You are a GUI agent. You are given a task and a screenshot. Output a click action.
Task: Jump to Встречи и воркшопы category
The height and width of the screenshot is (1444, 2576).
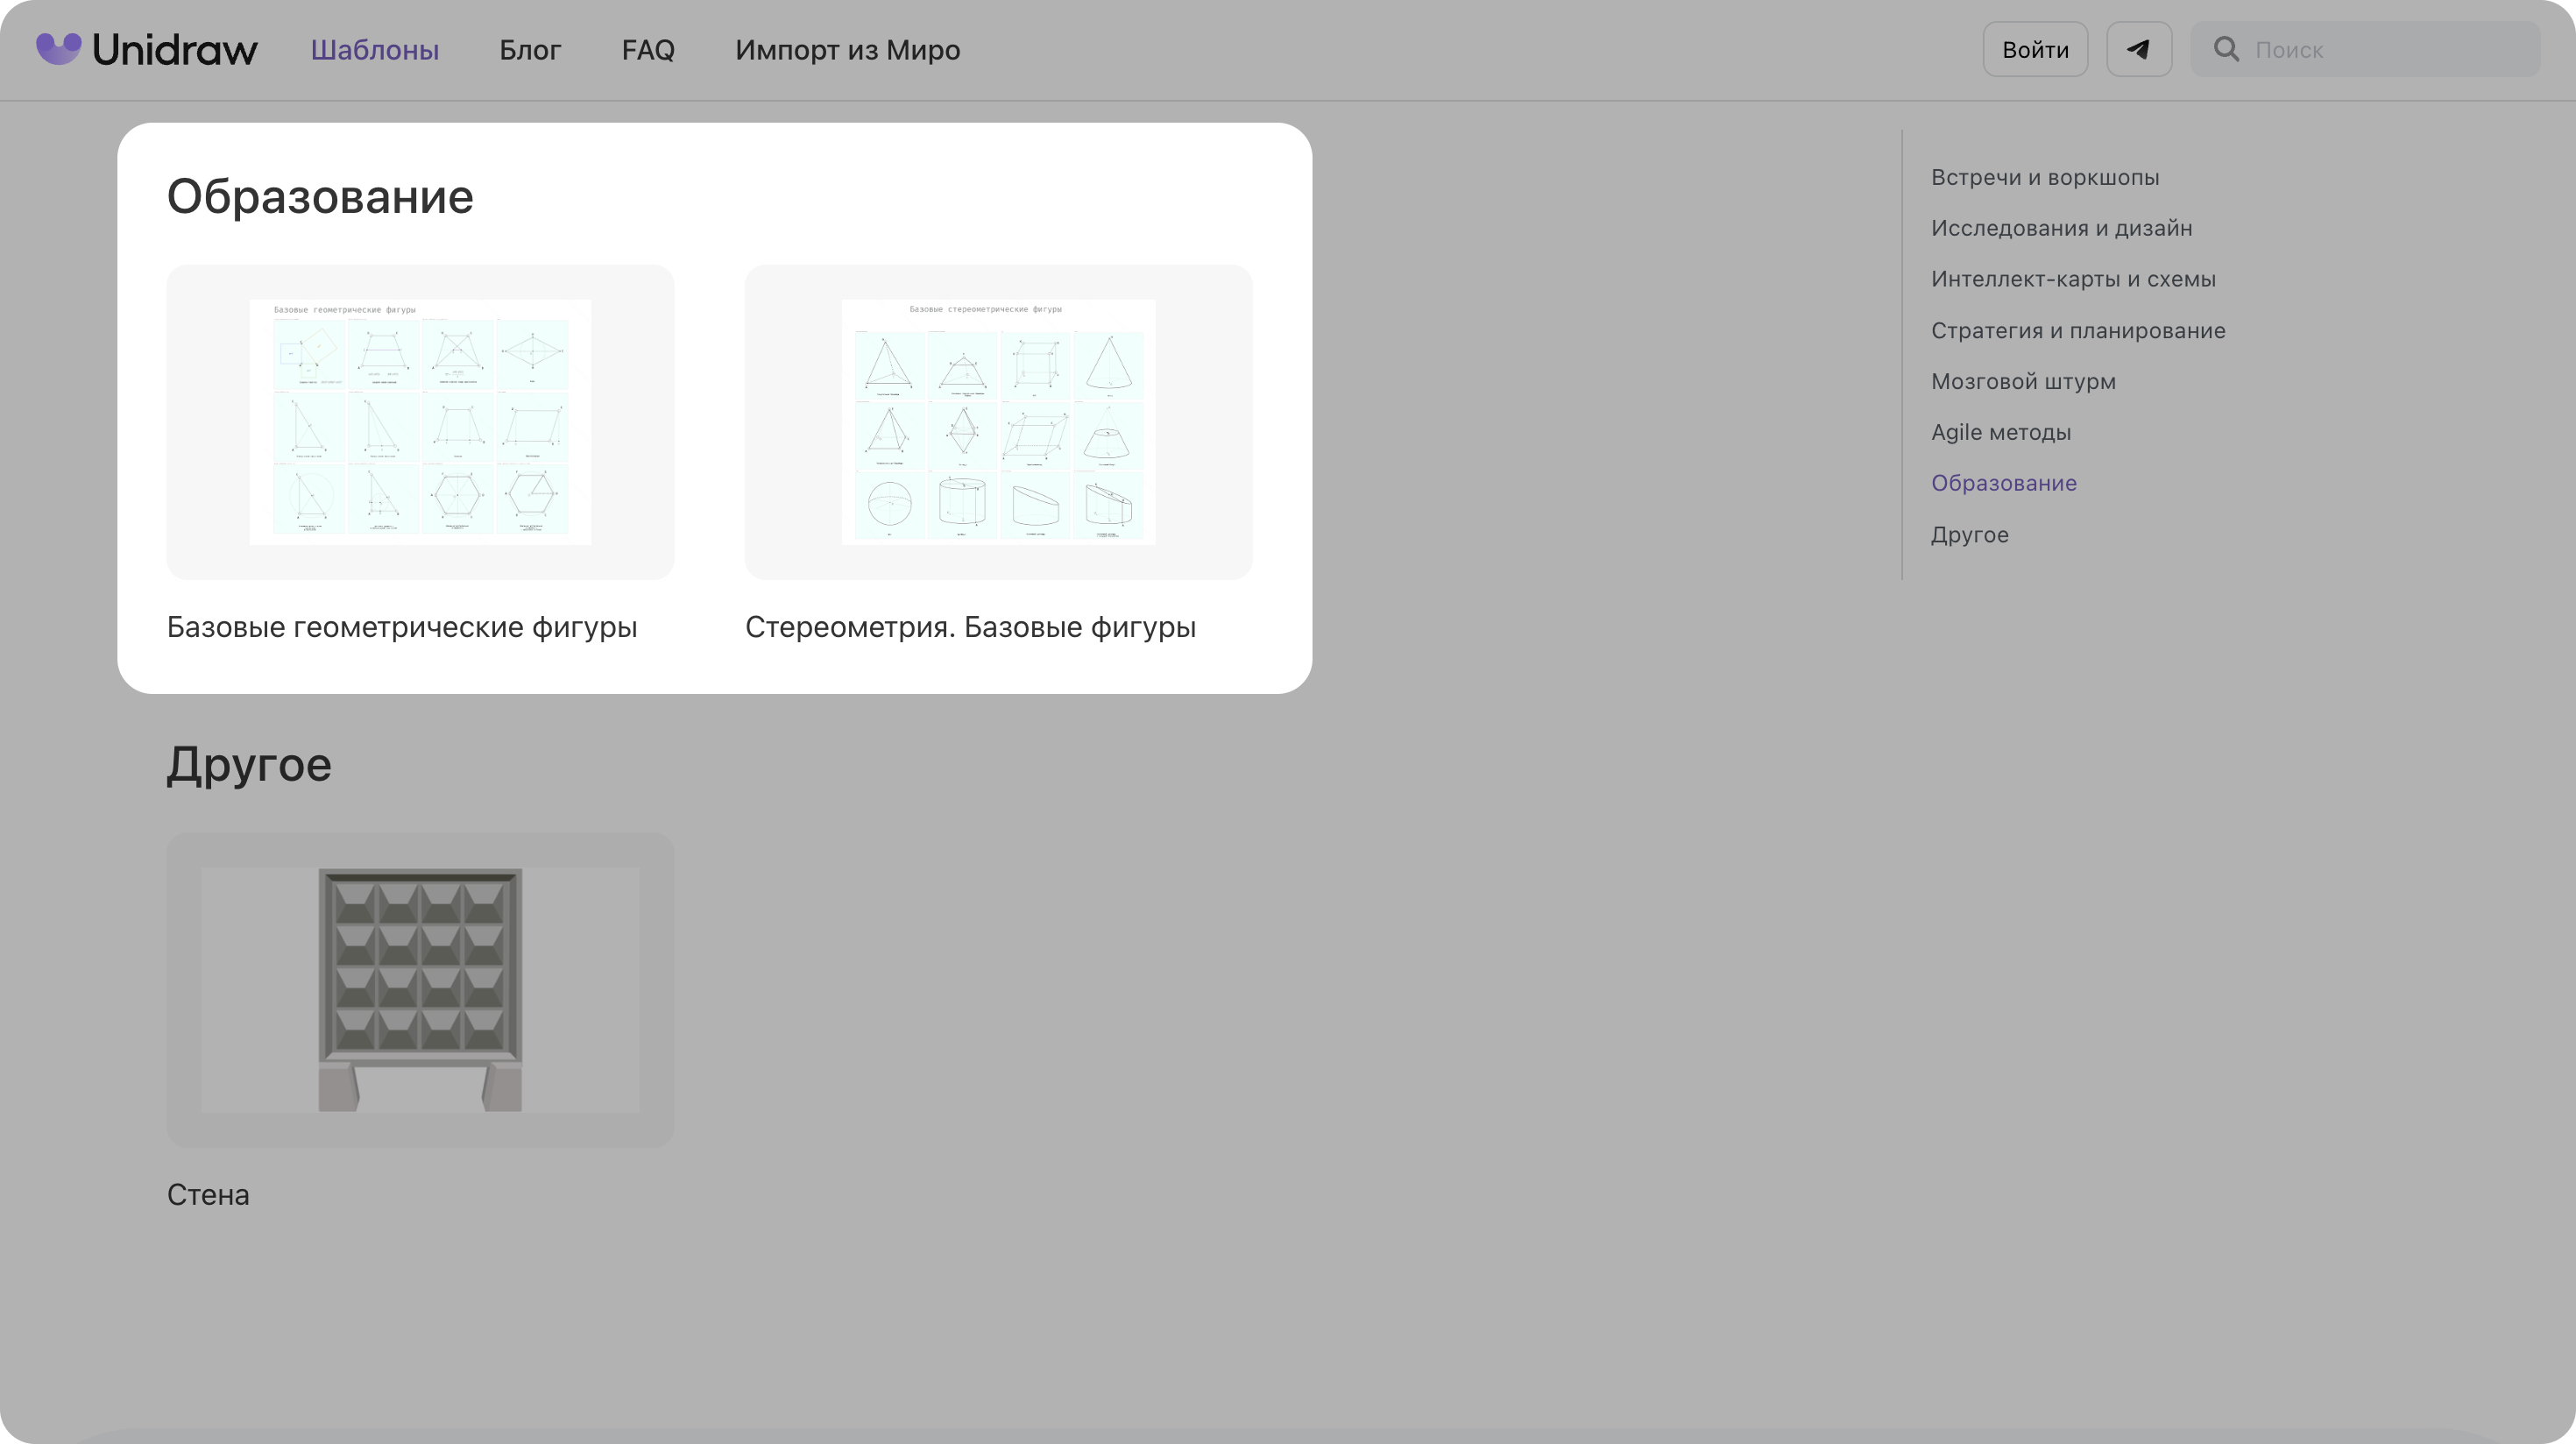point(2045,177)
